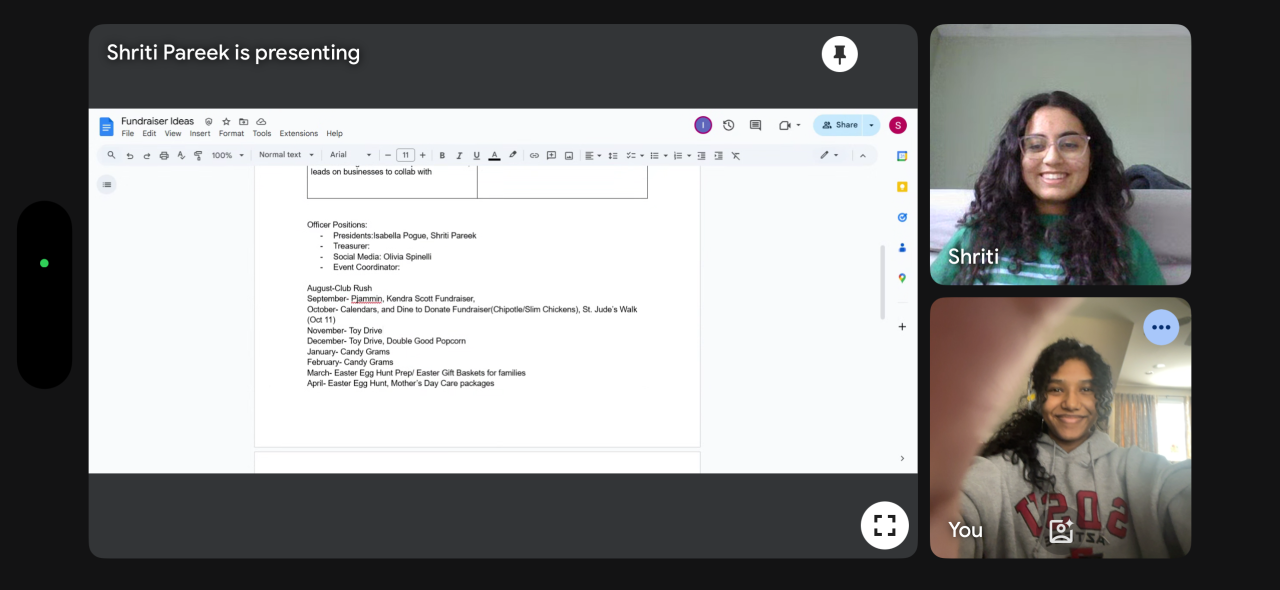Toggle bold formatting
Viewport: 1280px width, 590px height.
[x=442, y=155]
